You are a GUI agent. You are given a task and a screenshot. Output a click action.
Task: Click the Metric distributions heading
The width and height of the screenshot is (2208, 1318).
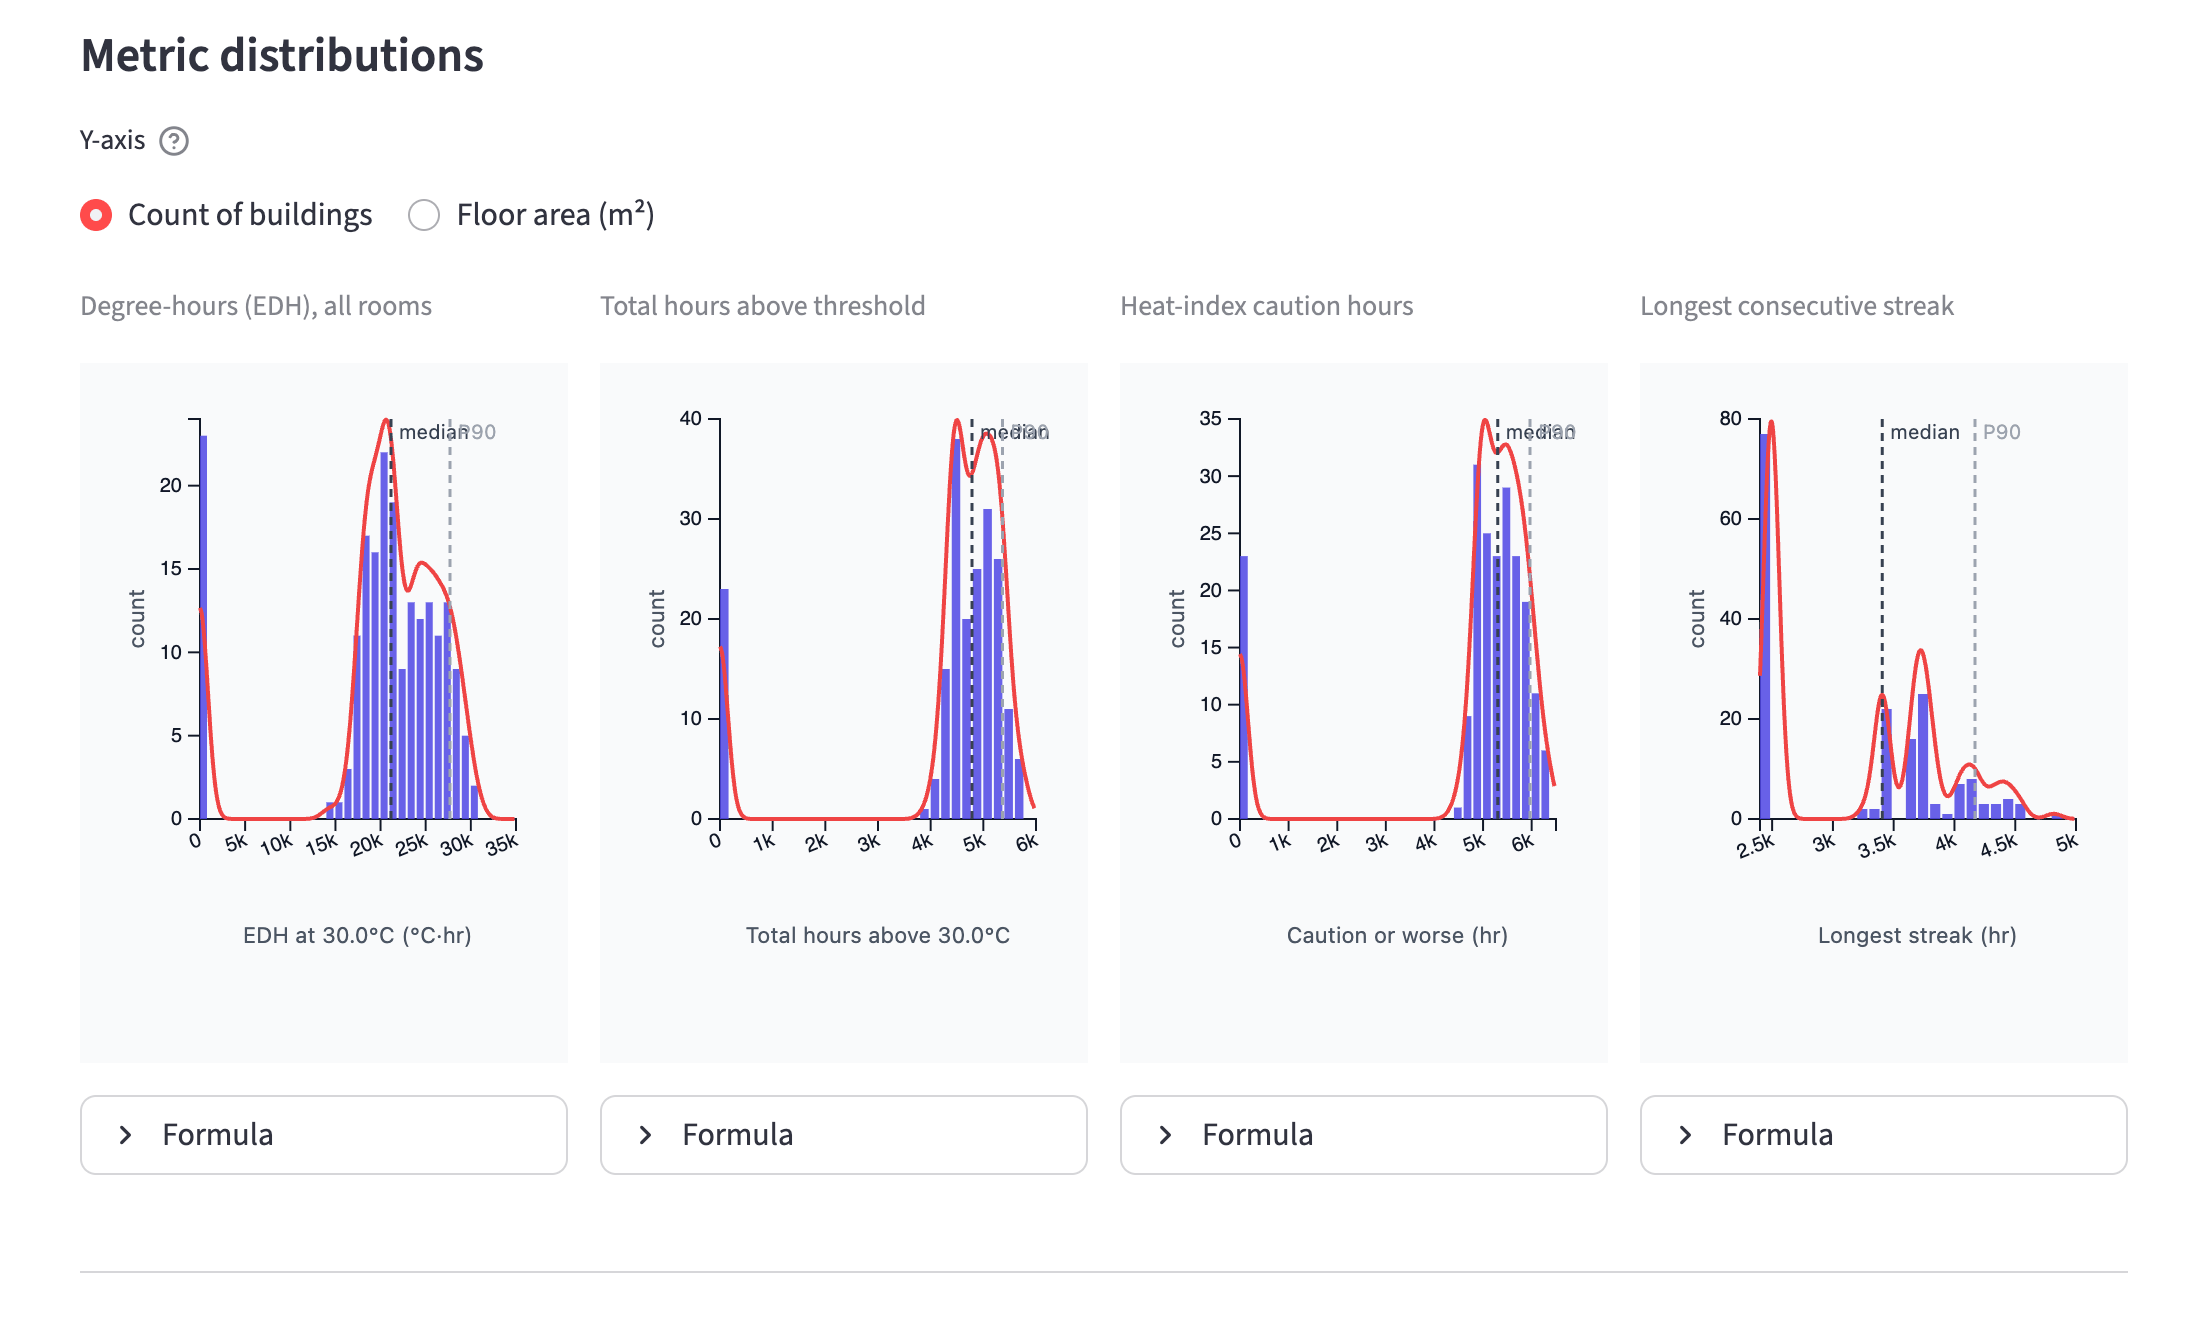(282, 55)
